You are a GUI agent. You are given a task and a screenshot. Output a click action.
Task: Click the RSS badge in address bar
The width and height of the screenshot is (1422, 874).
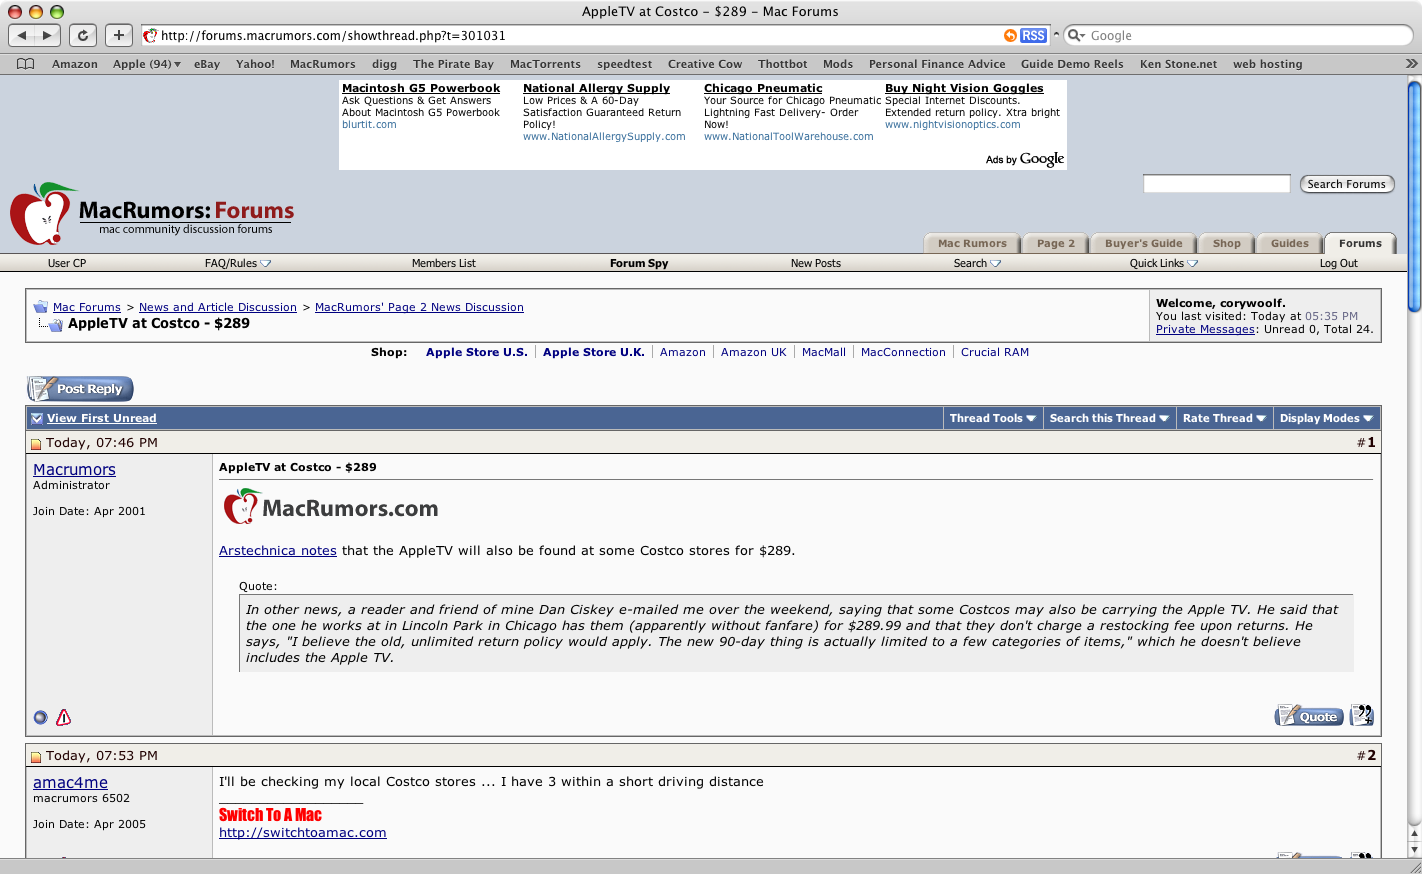click(1033, 35)
